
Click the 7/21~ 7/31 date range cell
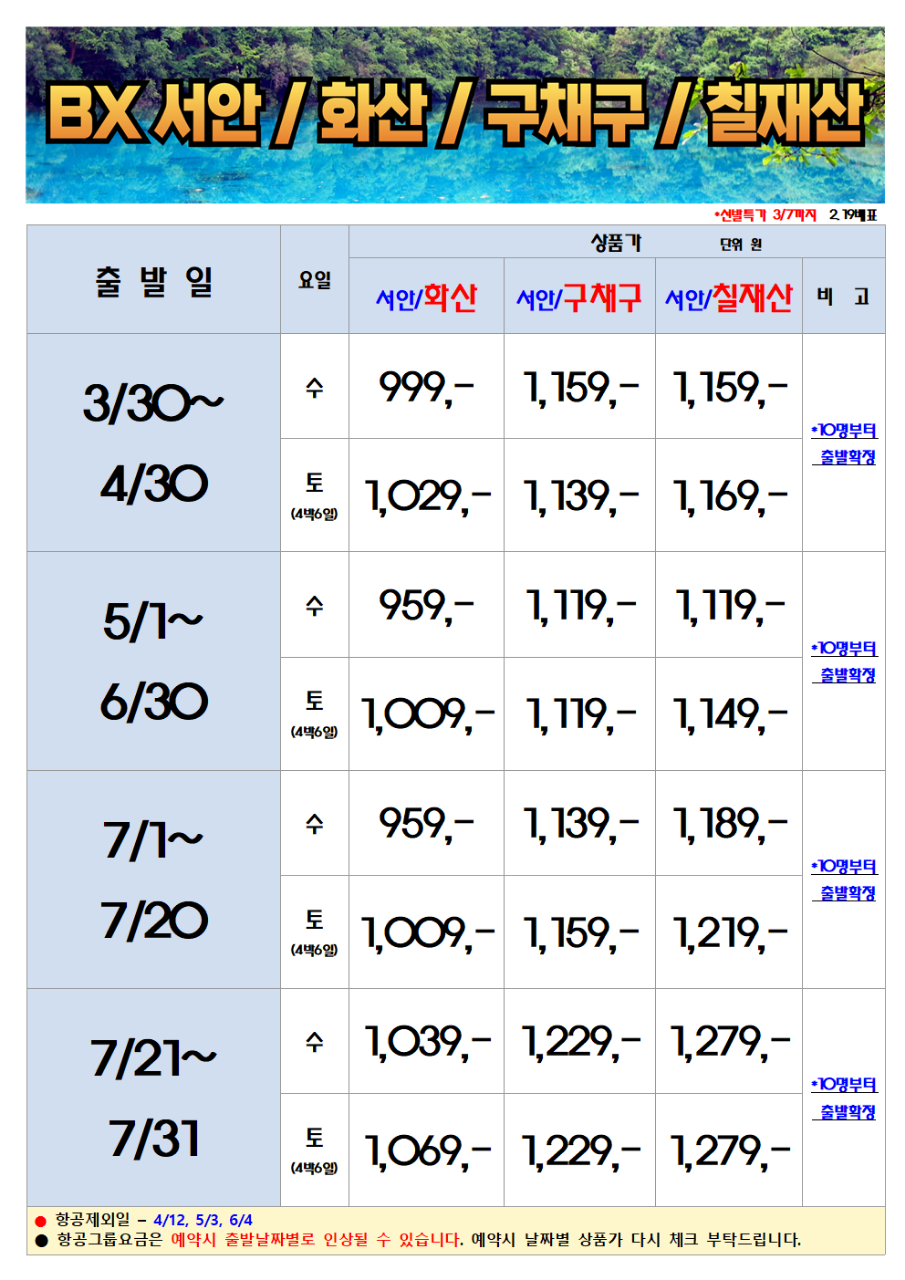153,1097
